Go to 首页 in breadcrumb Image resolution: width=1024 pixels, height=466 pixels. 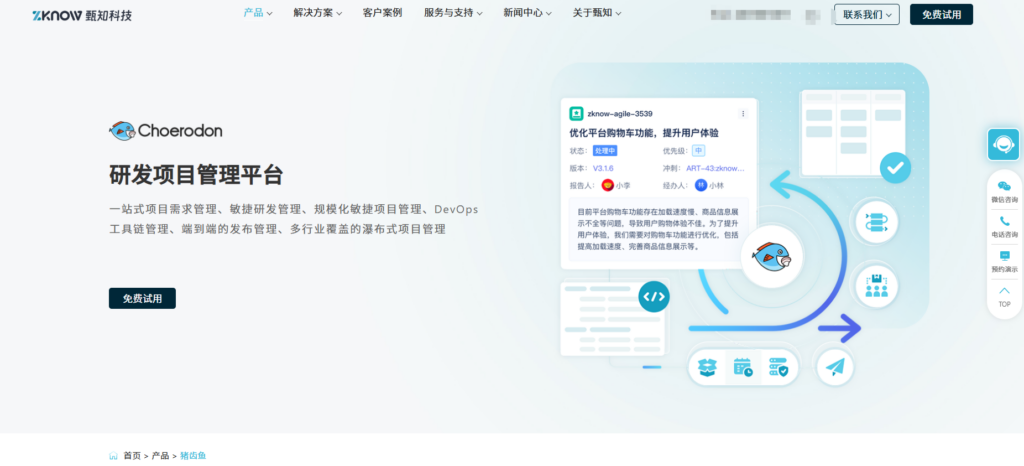[x=132, y=456]
